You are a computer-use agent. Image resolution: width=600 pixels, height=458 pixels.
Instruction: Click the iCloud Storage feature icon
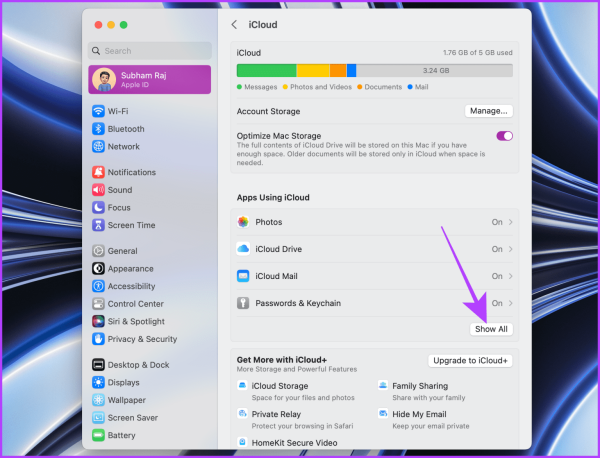[x=242, y=385]
